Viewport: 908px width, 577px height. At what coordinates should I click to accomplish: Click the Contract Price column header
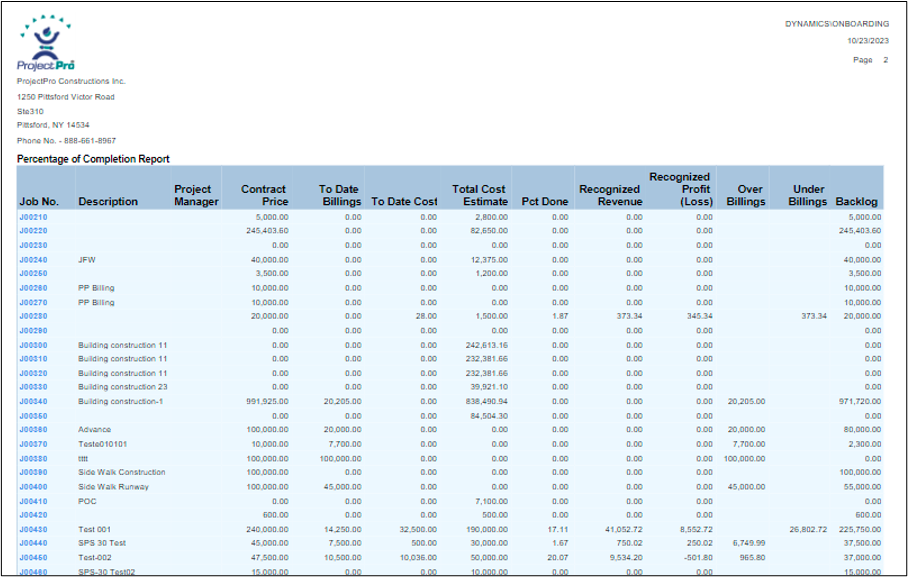pos(265,195)
